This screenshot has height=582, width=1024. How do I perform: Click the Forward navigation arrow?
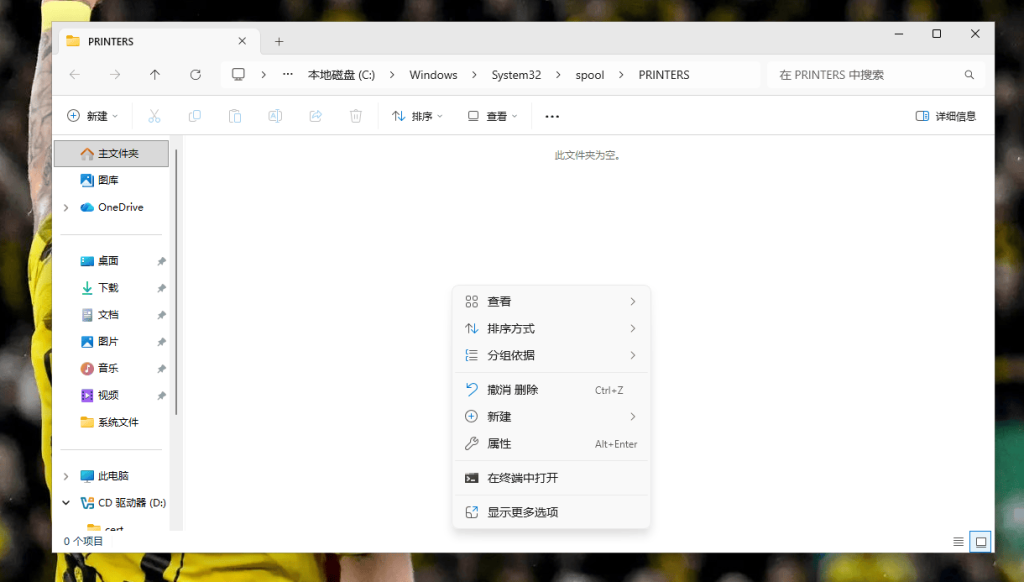pyautogui.click(x=115, y=75)
